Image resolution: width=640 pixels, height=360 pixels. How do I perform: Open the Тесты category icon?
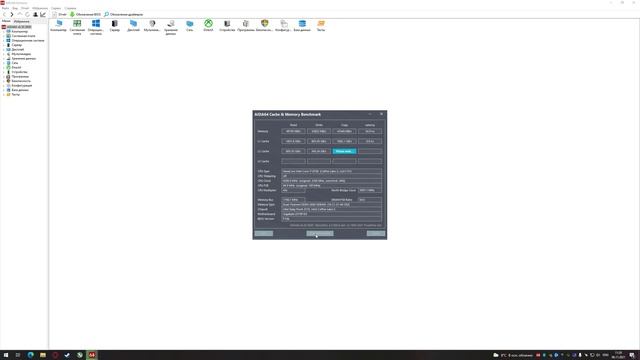[x=321, y=25]
